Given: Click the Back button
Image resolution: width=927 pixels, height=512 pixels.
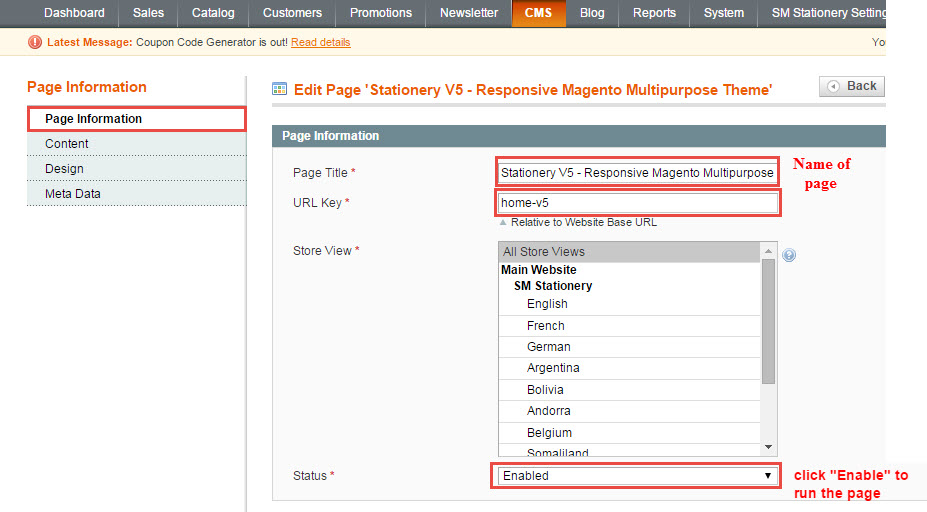Looking at the screenshot, I should [x=852, y=86].
